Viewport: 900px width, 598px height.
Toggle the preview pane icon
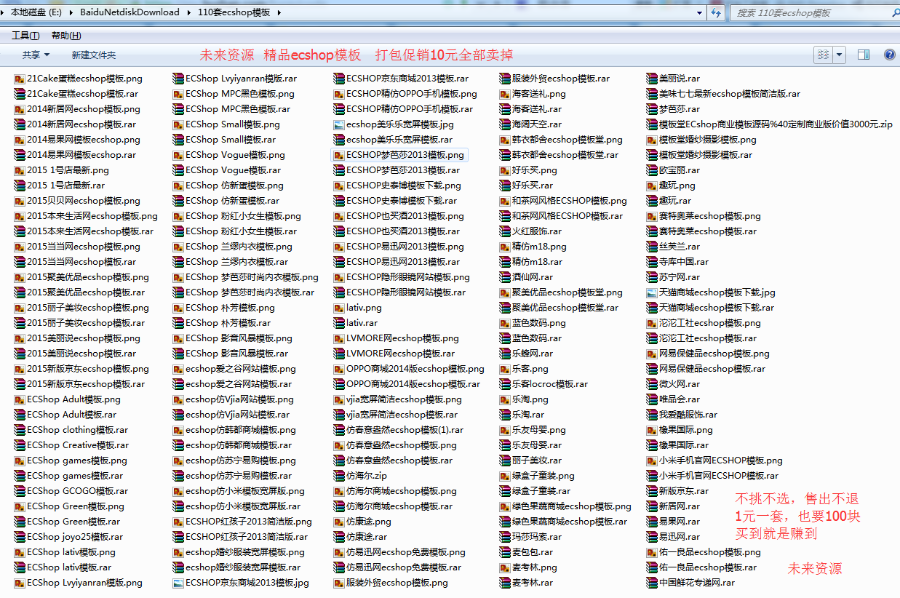[863, 55]
